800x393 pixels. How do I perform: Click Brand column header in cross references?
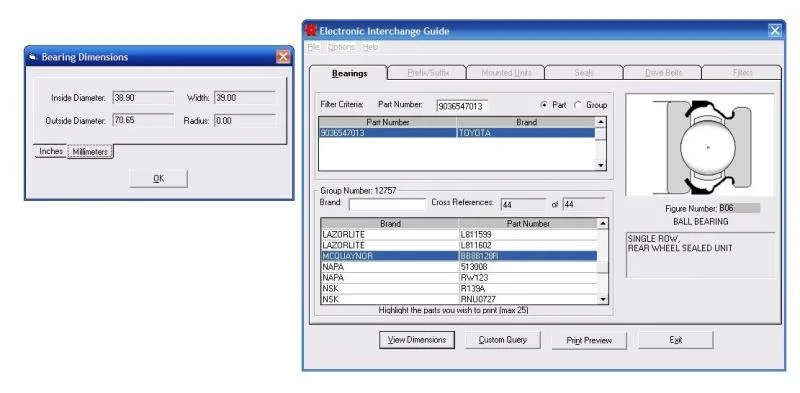tap(390, 224)
